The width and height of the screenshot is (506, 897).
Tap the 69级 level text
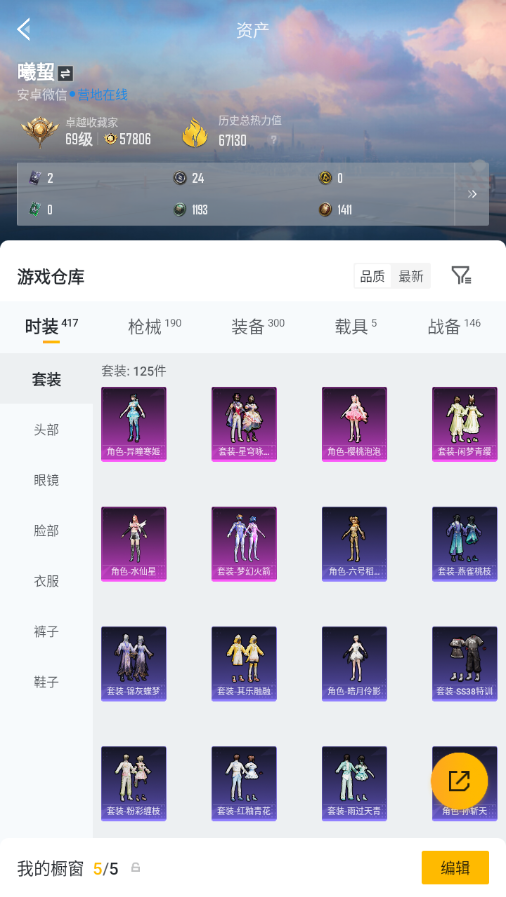coord(79,139)
